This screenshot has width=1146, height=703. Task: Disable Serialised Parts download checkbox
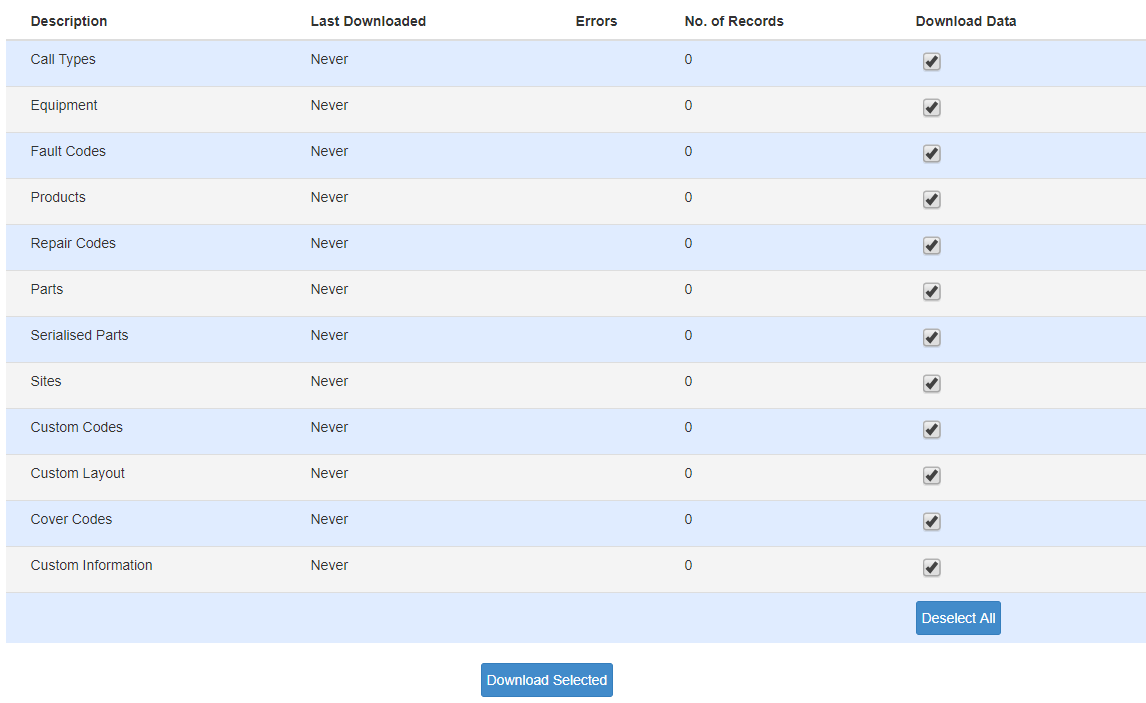(x=931, y=338)
